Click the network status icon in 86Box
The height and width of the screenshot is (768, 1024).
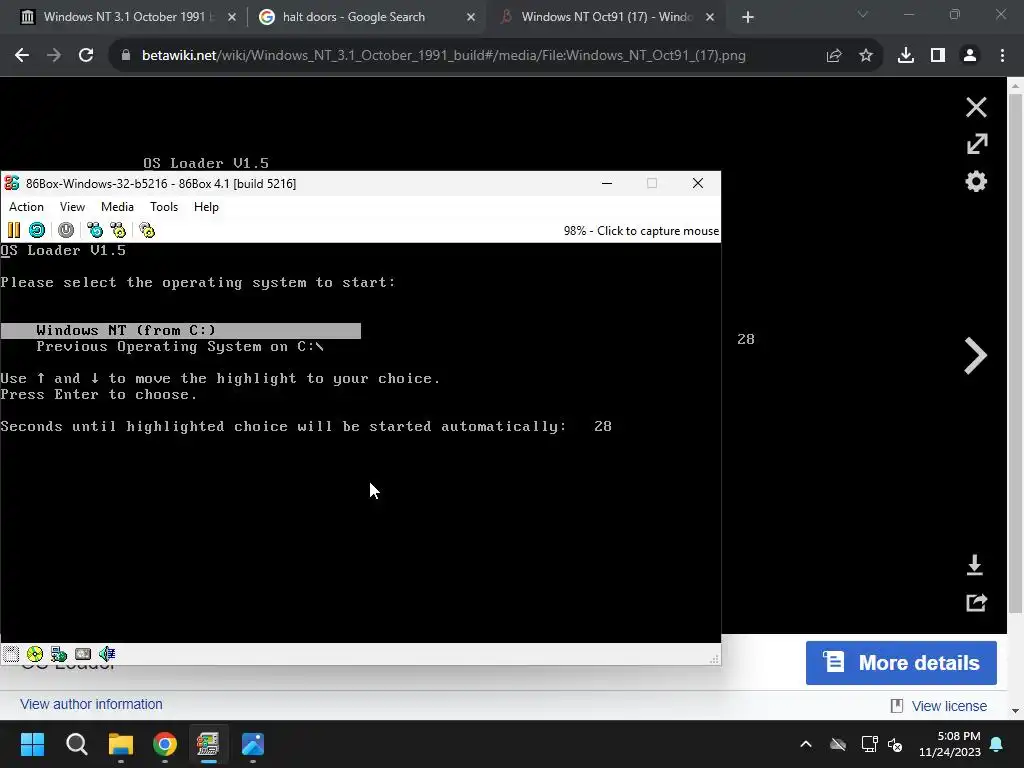click(59, 654)
